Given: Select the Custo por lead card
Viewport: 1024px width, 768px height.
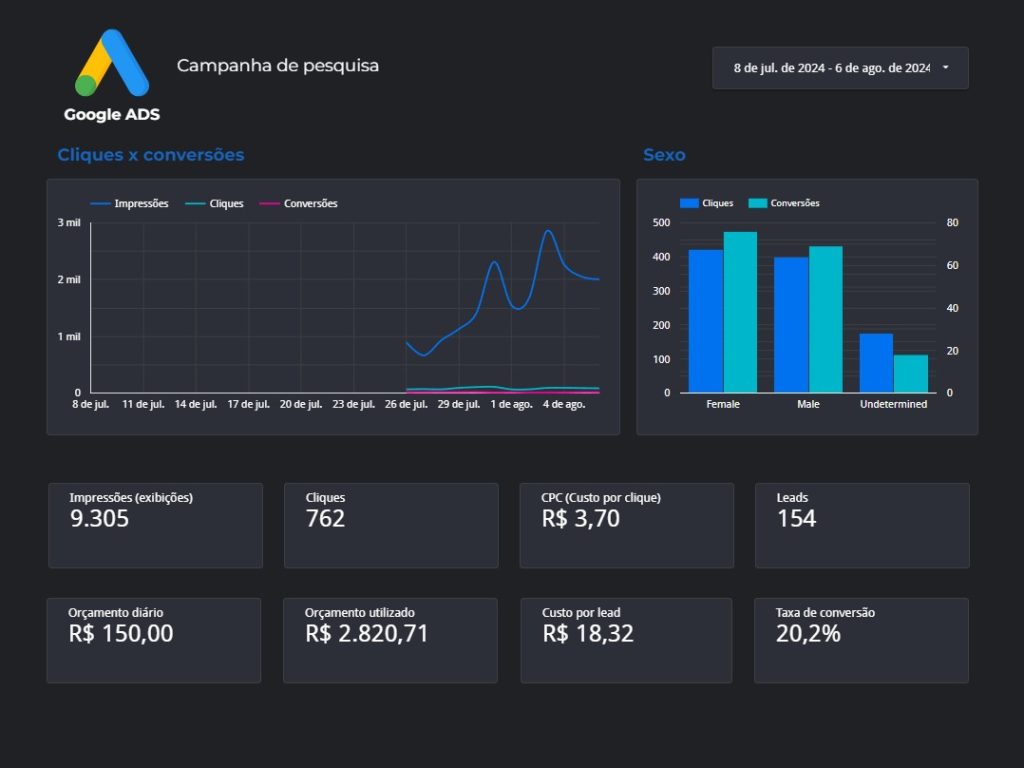Looking at the screenshot, I should click(x=626, y=640).
